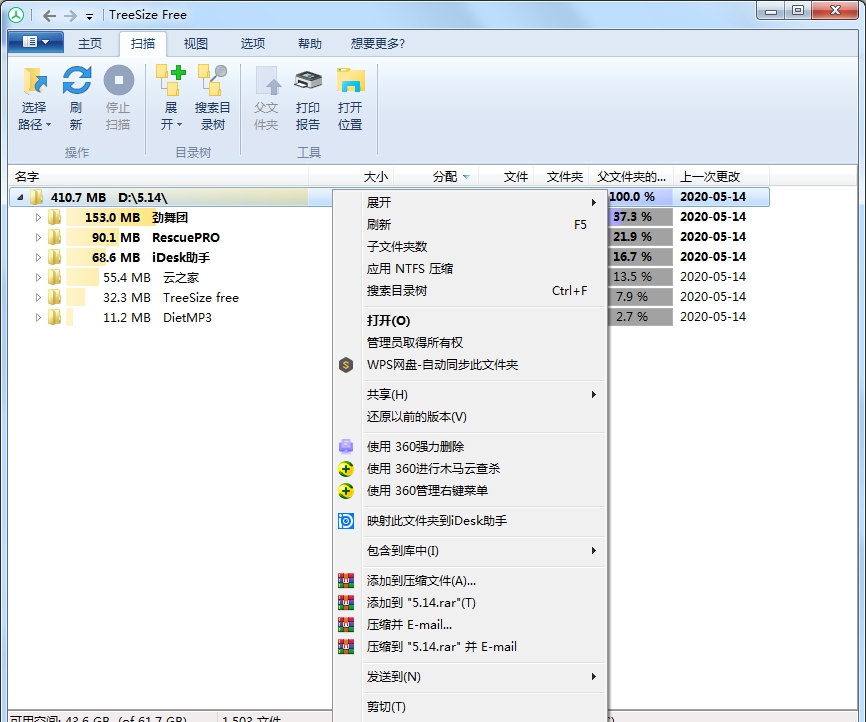Switch to the 视图 ribbon tab
The image size is (866, 722).
click(194, 43)
